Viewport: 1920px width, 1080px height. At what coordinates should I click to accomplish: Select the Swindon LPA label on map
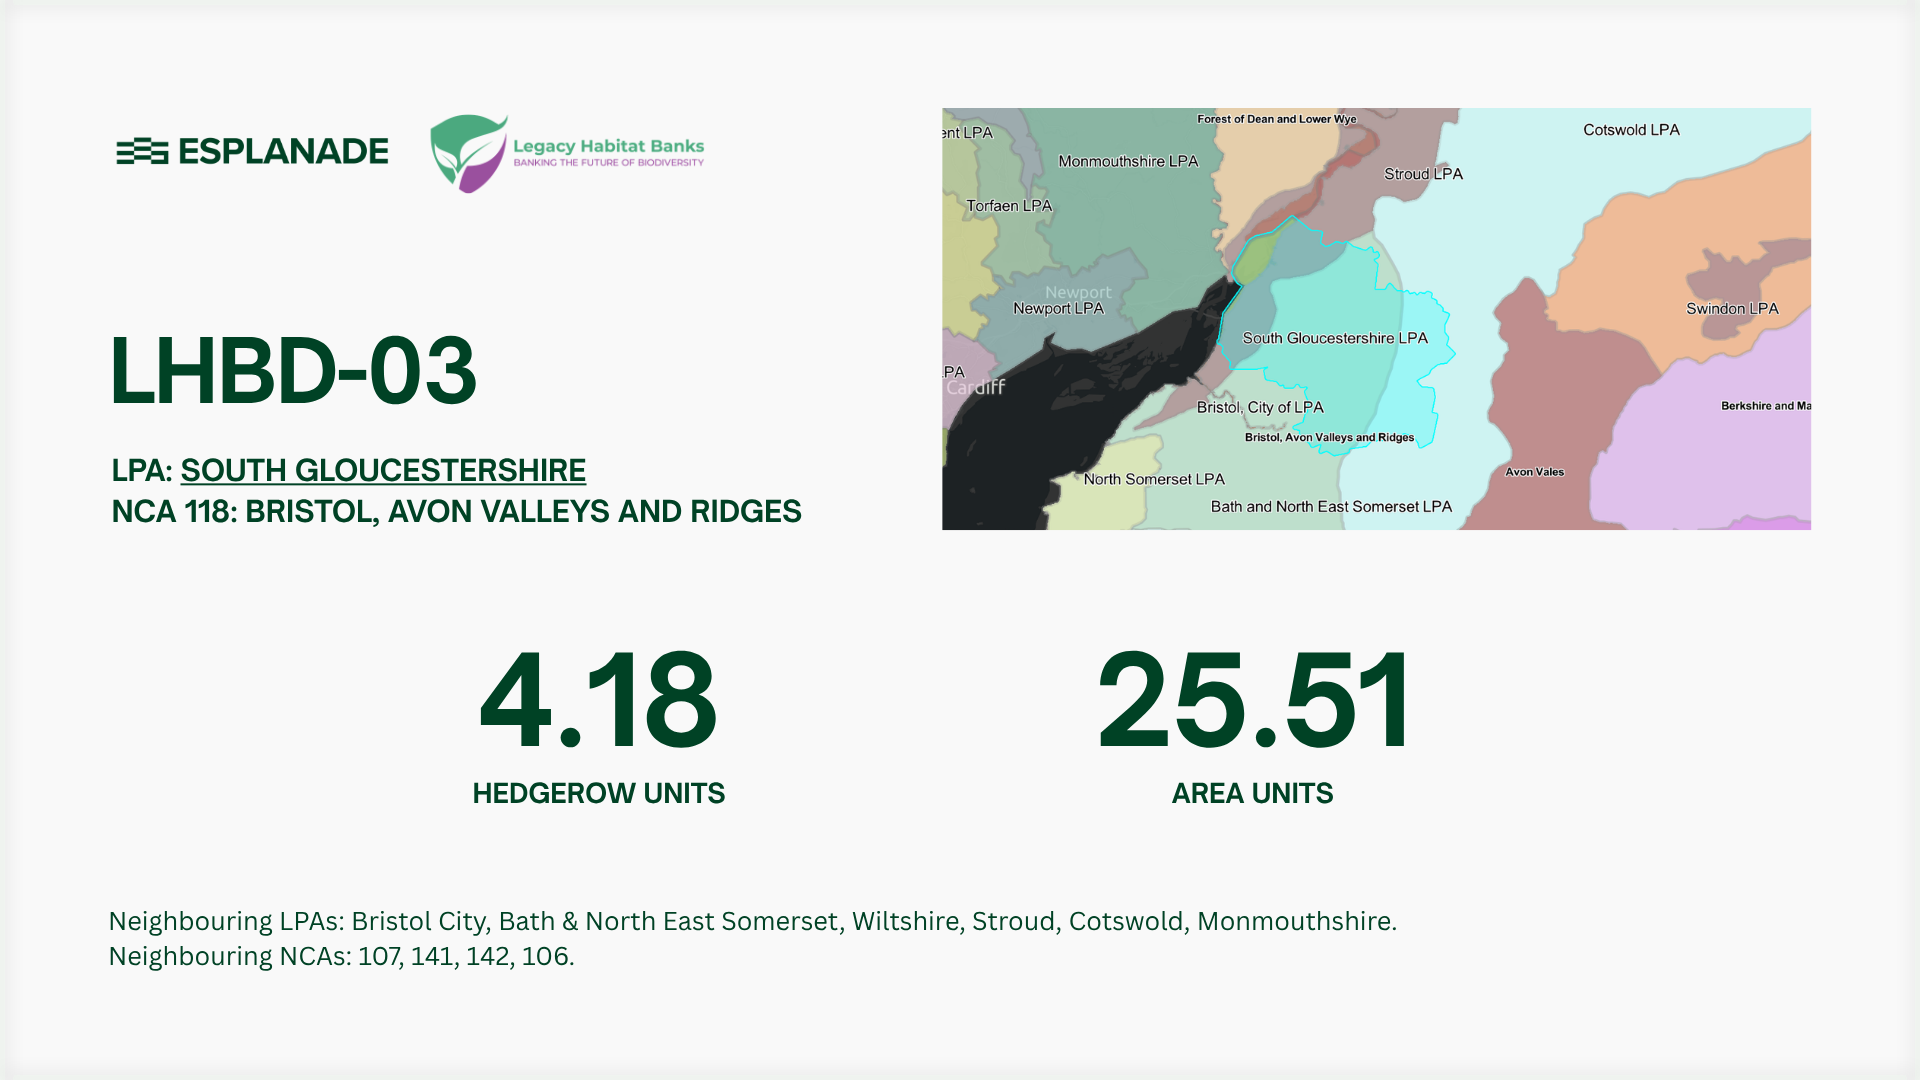pyautogui.click(x=1732, y=309)
